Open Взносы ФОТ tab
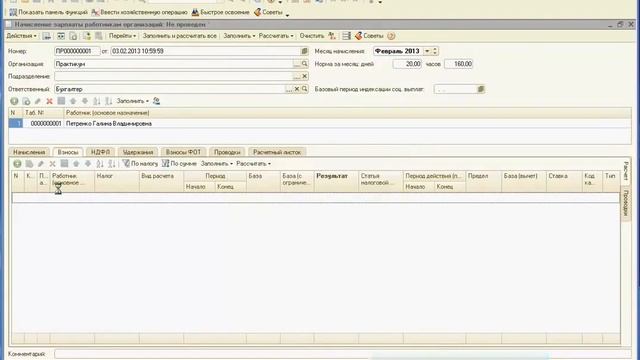Screen dimensions: 640x360 pos(183,152)
